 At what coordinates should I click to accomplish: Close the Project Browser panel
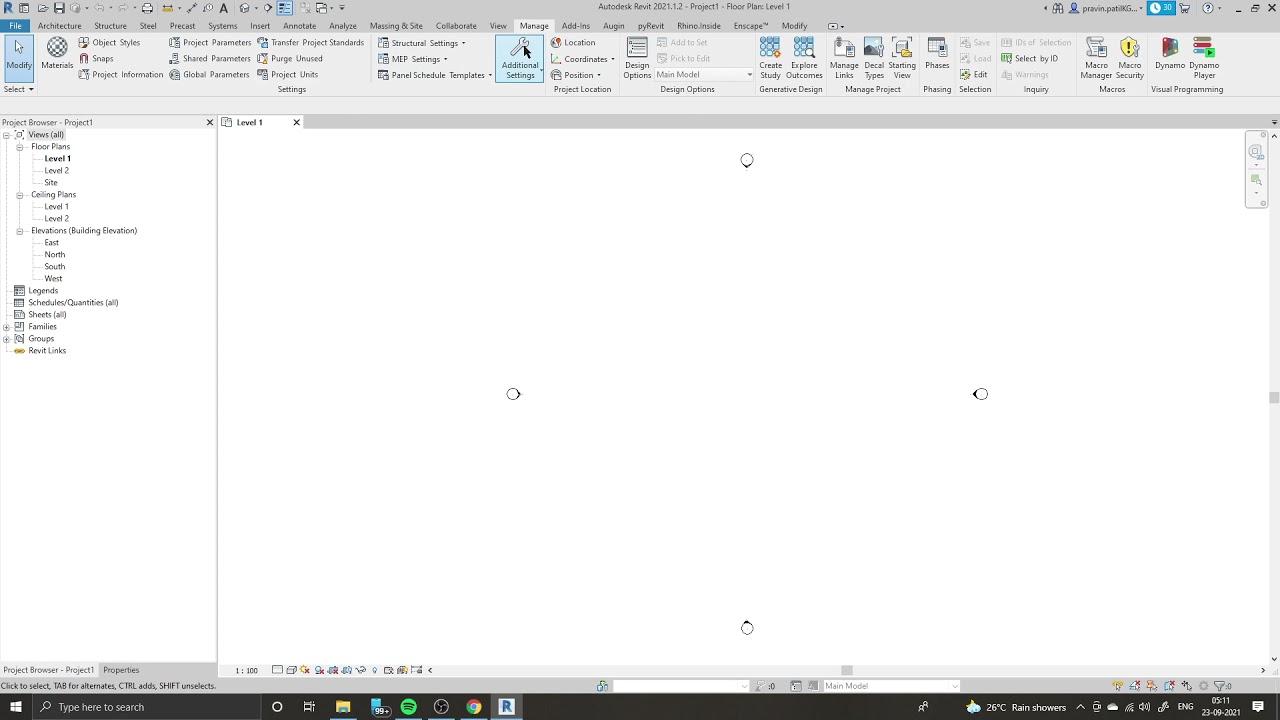point(210,122)
